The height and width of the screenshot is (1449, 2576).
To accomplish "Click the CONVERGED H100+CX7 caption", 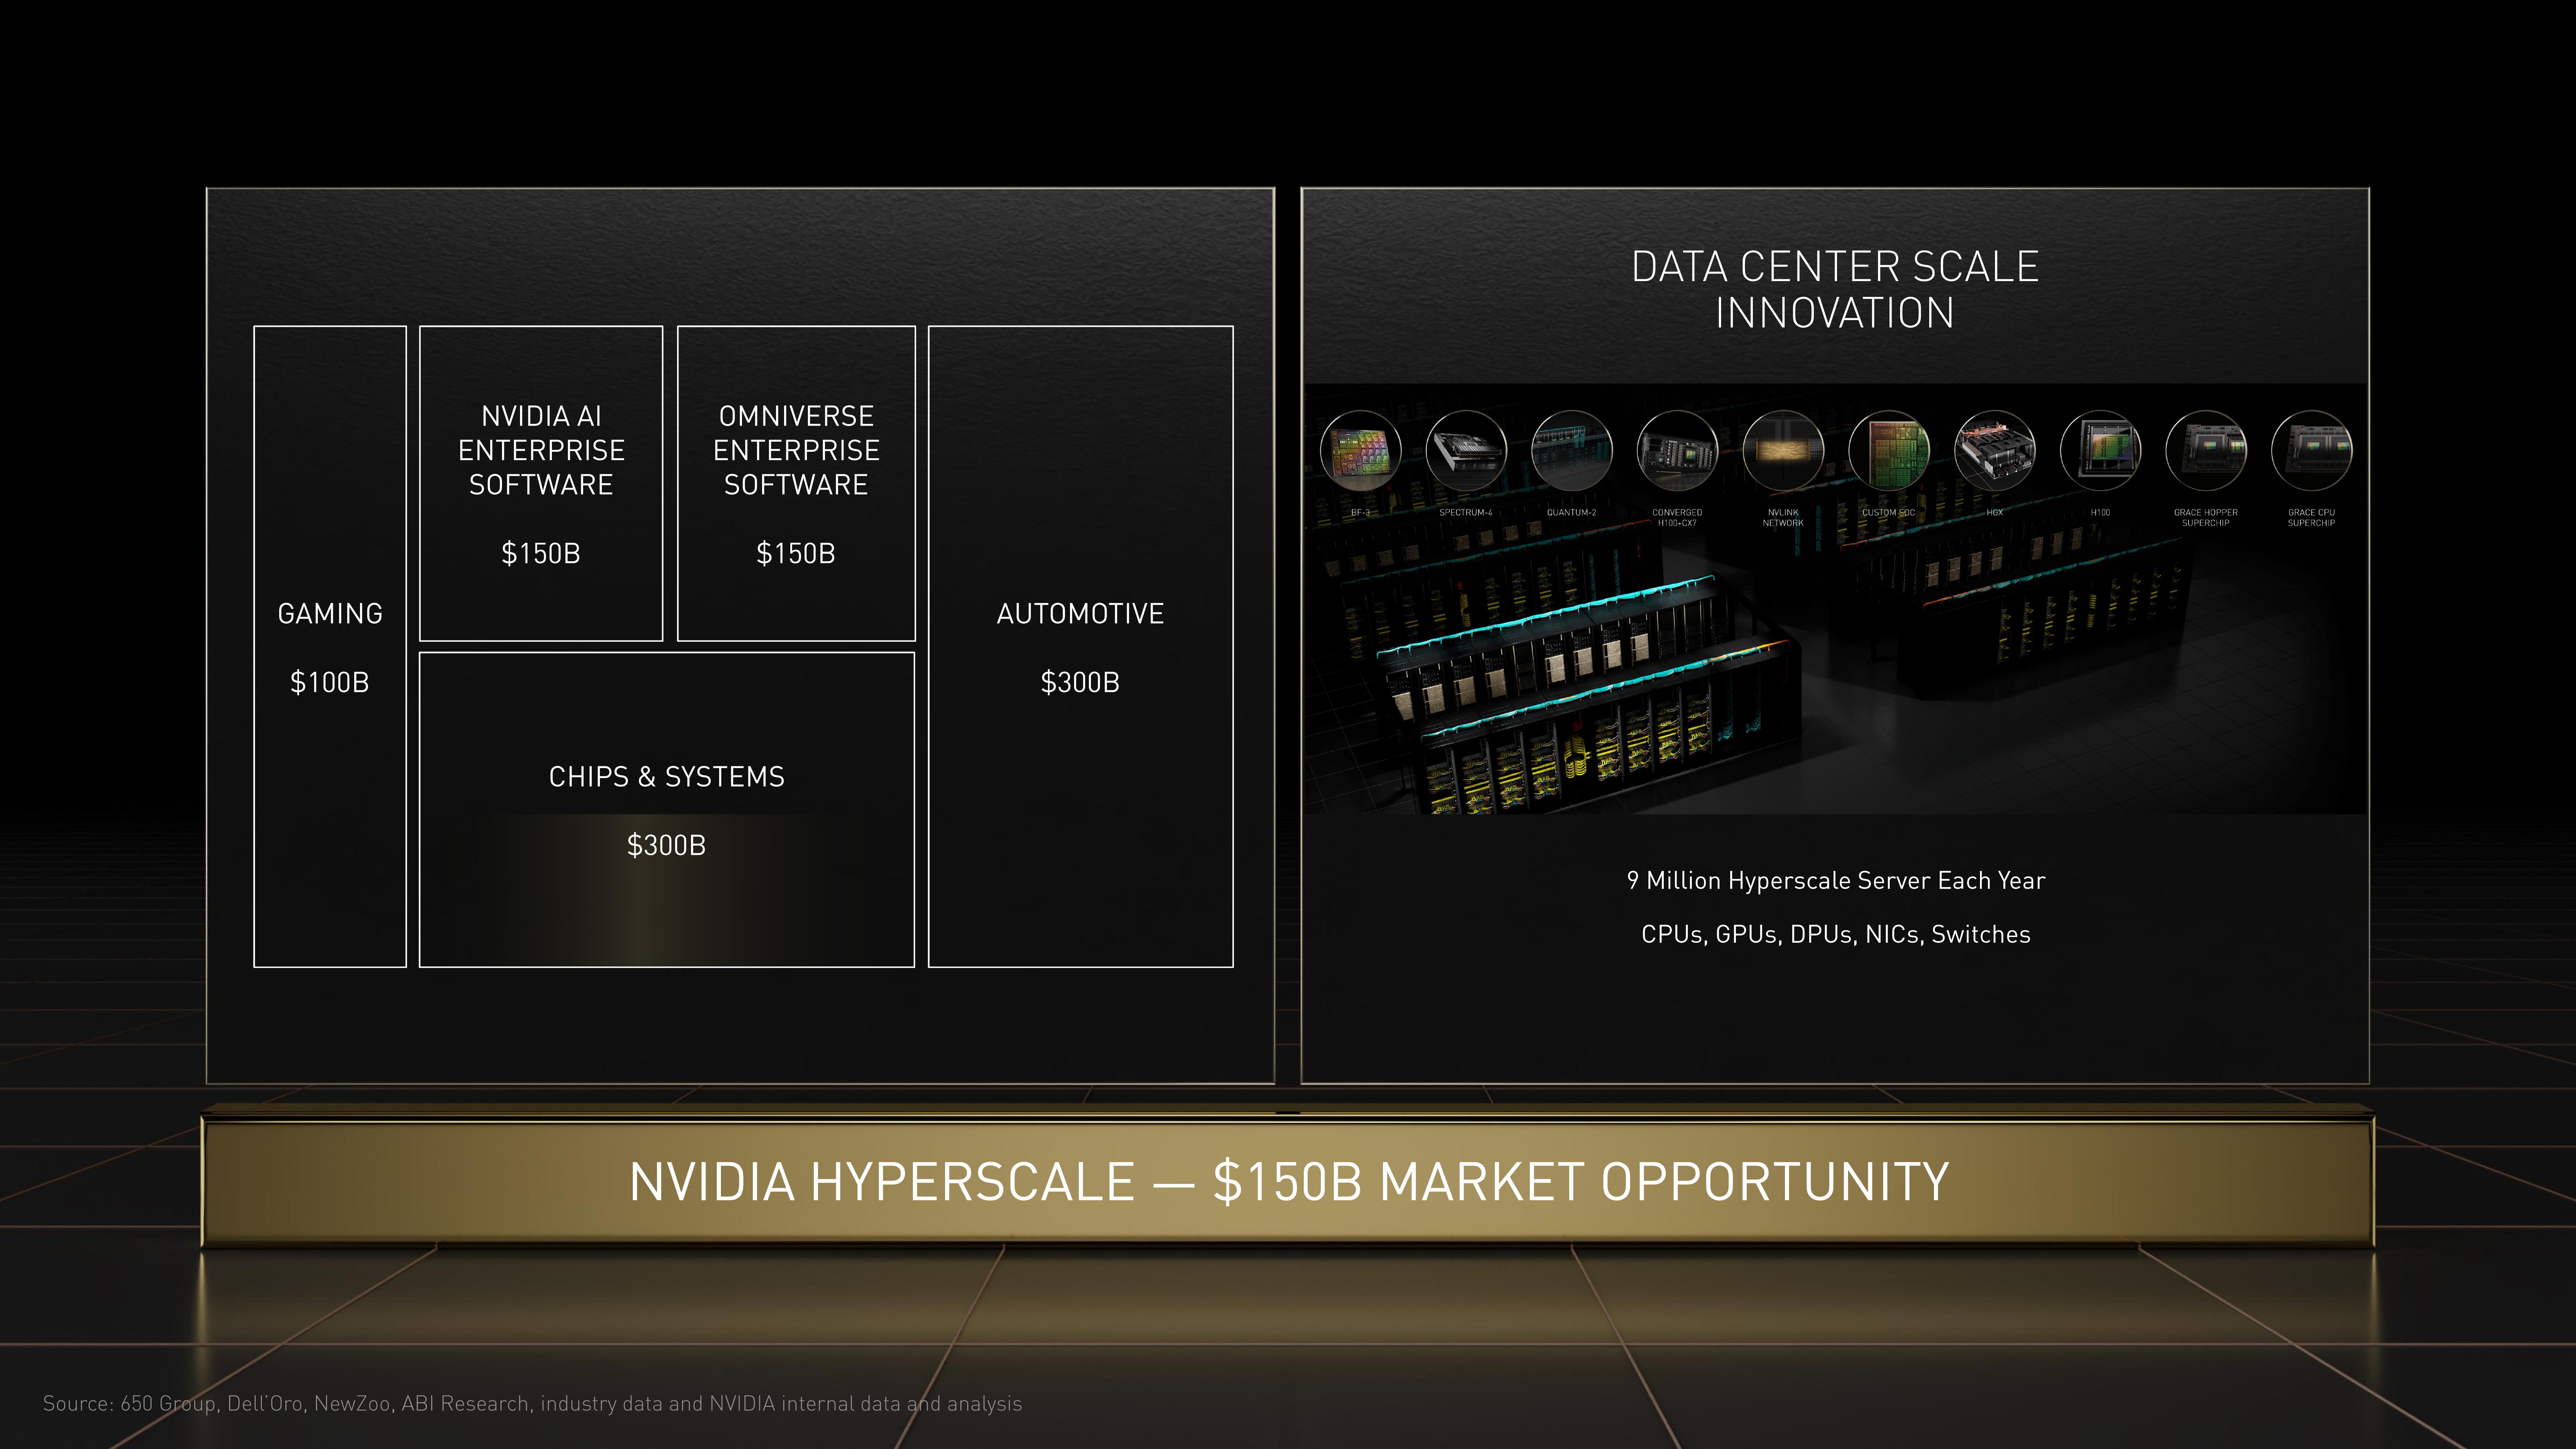I will [1677, 518].
